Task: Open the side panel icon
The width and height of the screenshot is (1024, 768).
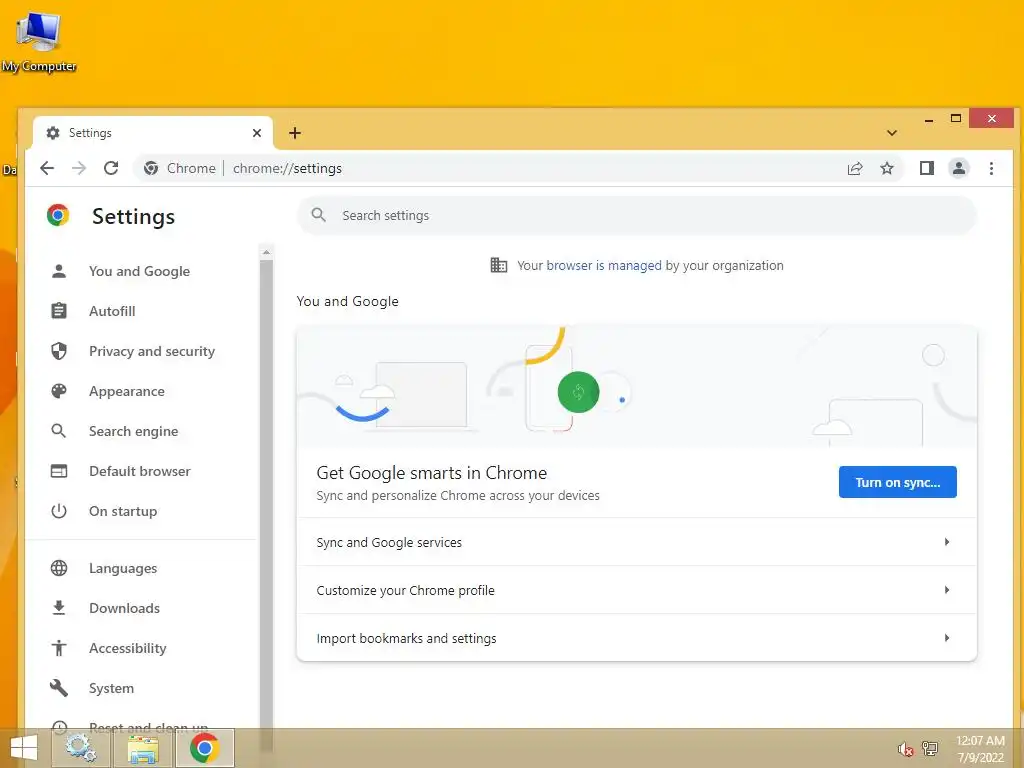Action: [927, 168]
